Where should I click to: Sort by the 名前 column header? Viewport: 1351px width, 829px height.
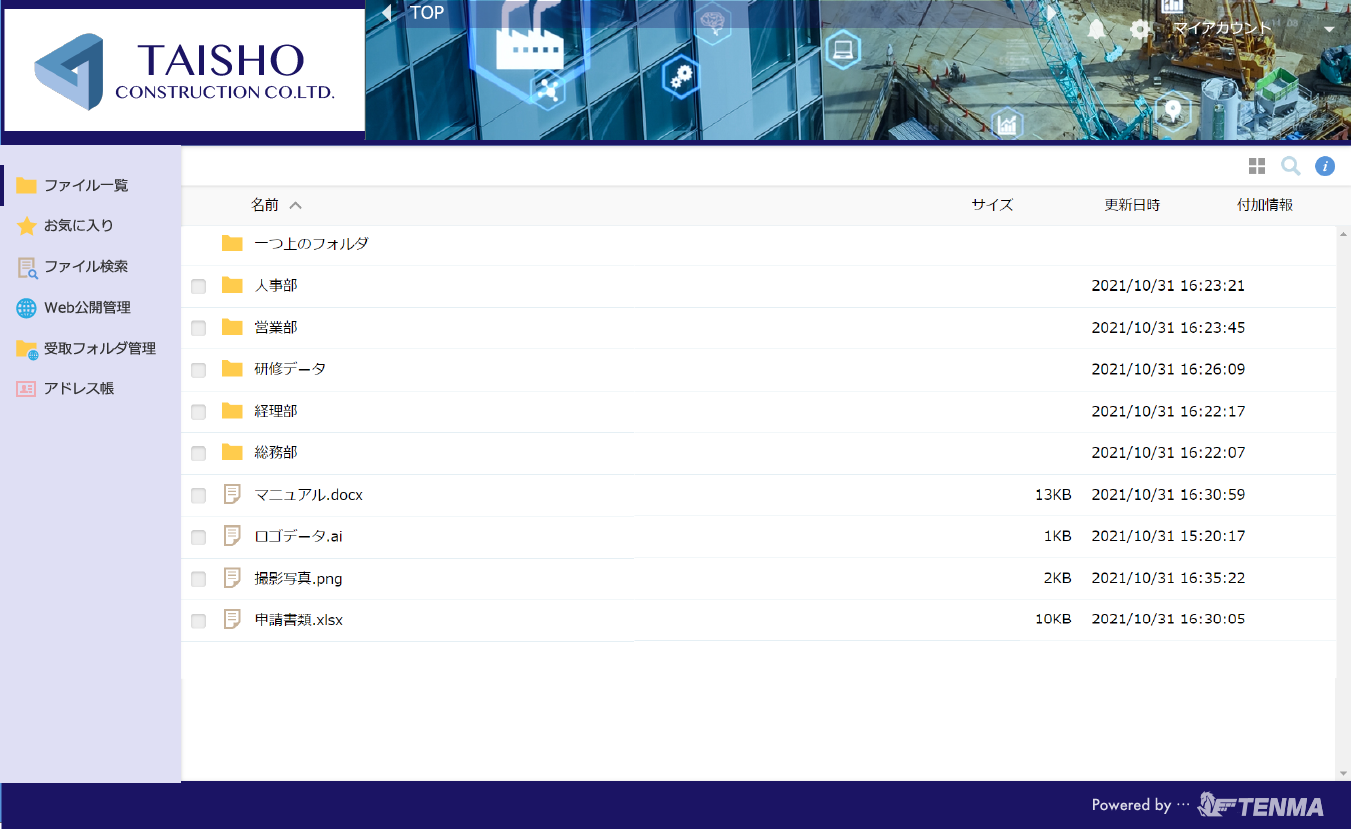point(265,205)
